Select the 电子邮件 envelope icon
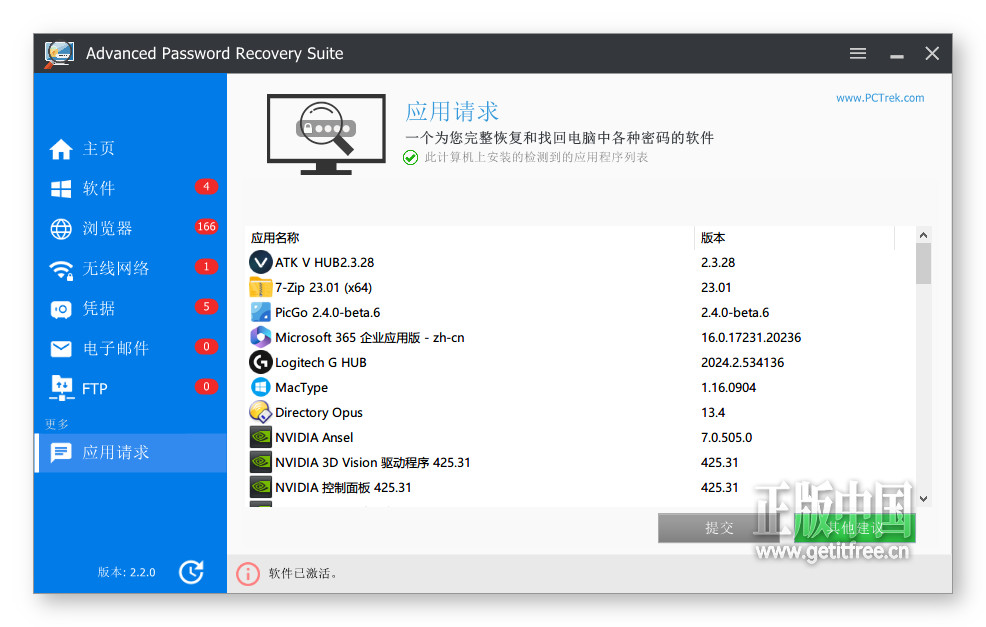The height and width of the screenshot is (627, 986). point(61,349)
